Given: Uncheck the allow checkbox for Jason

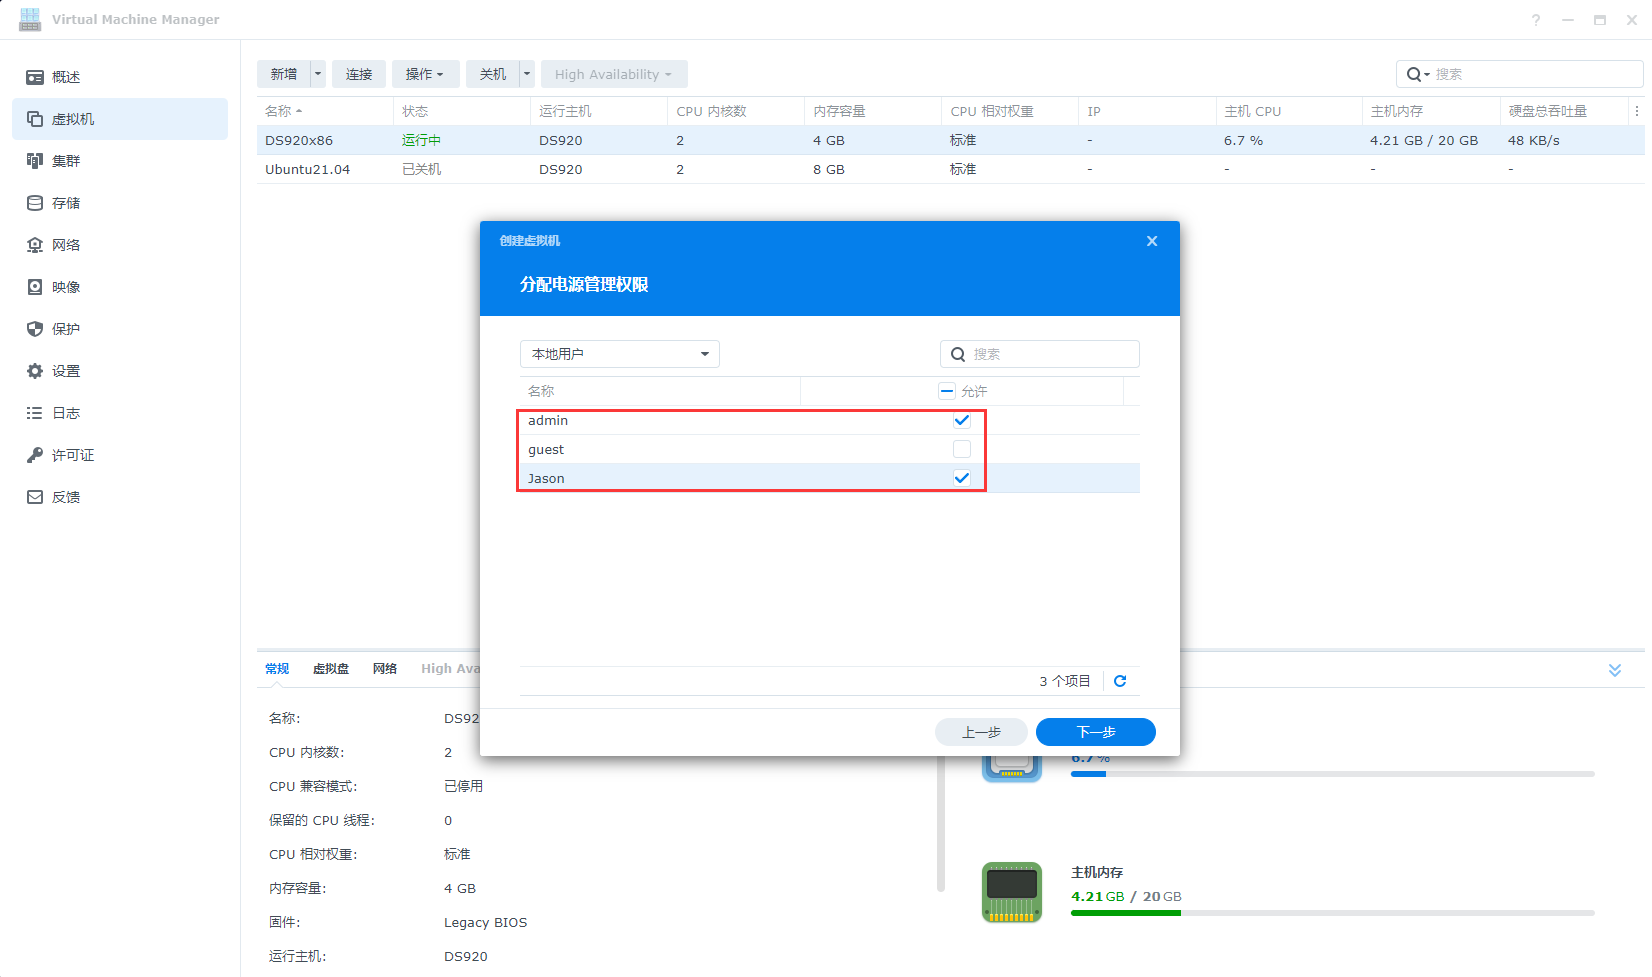Looking at the screenshot, I should point(962,479).
